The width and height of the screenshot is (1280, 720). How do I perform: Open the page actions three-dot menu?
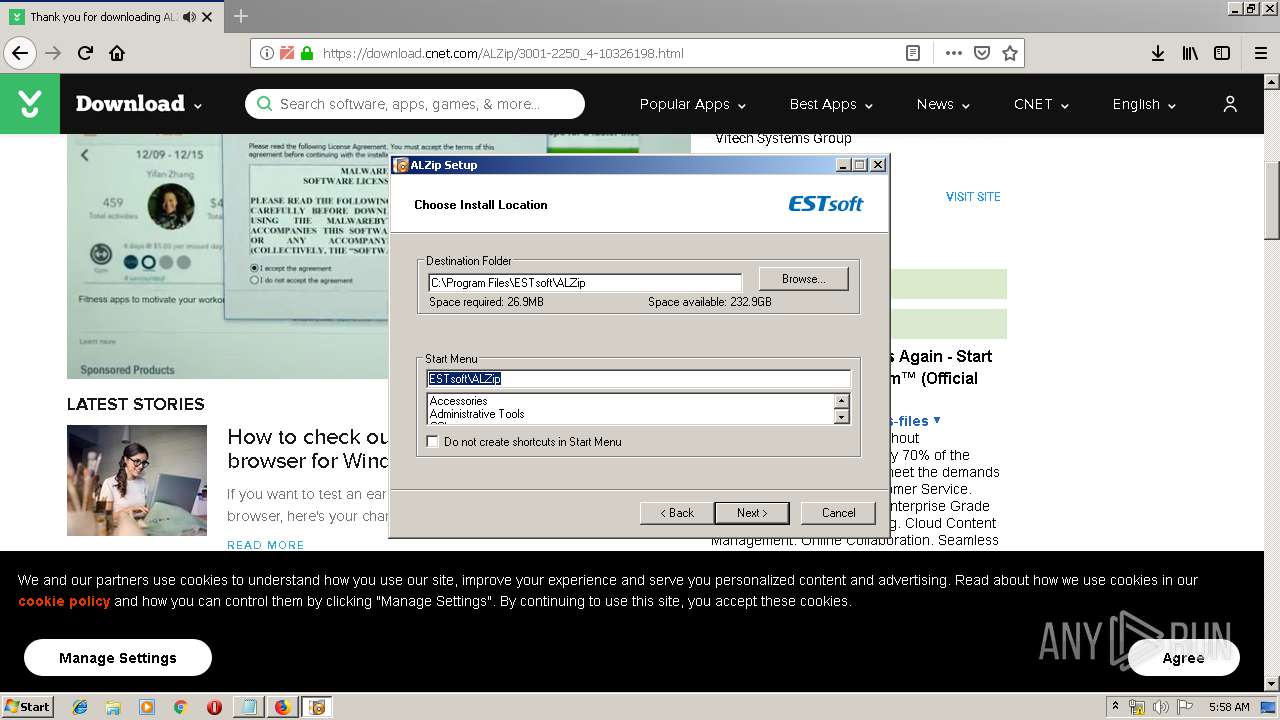point(953,53)
